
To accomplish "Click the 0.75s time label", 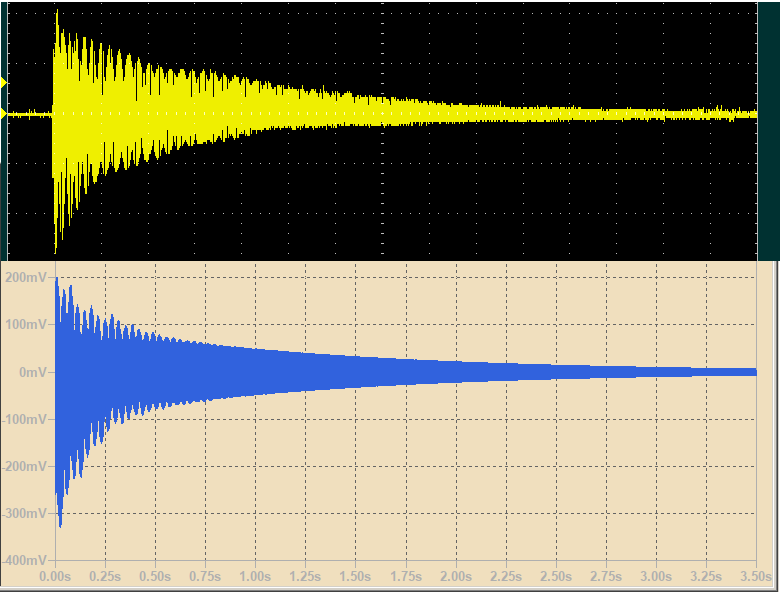I will 205,577.
